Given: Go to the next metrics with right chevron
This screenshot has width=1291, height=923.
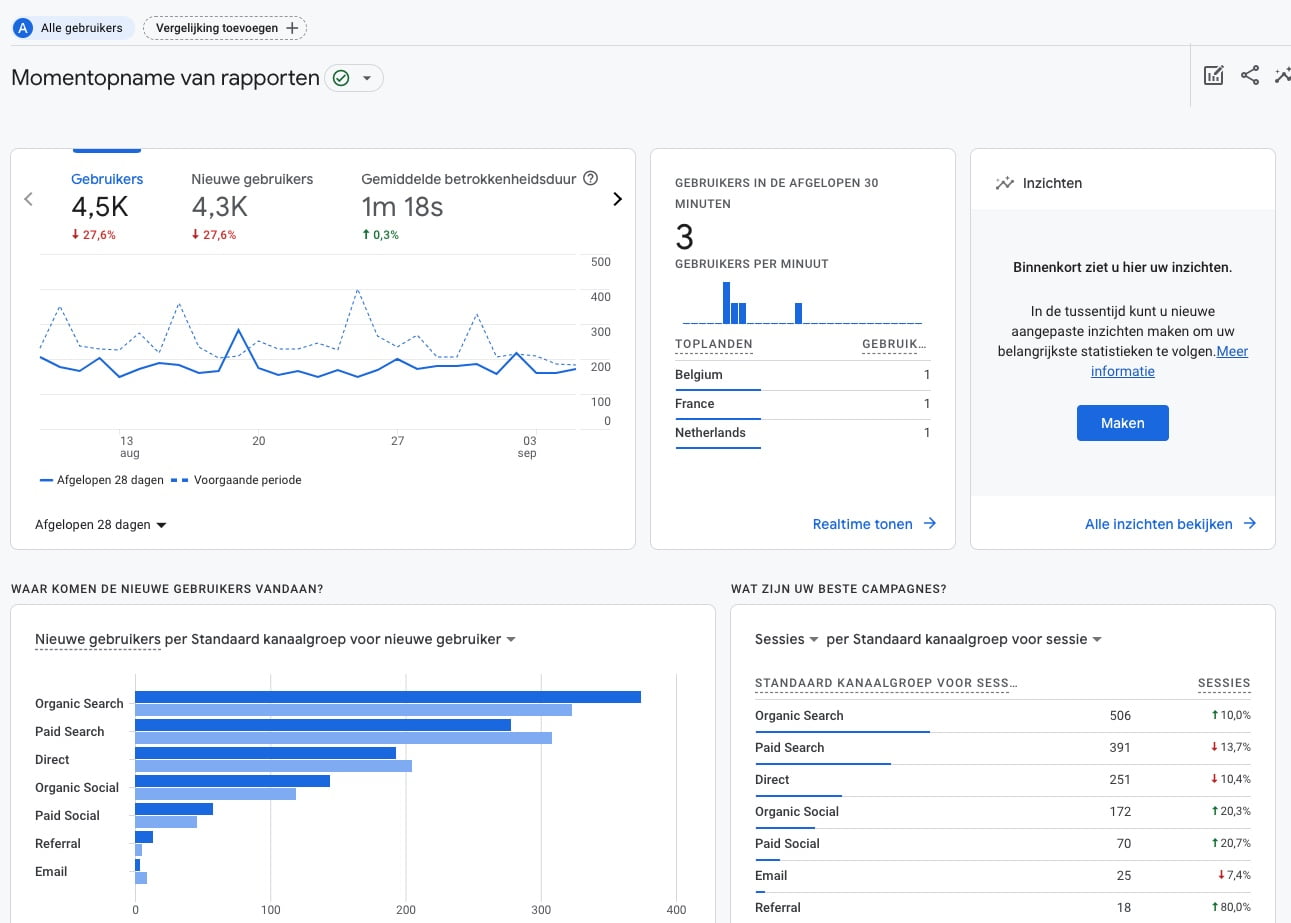Looking at the screenshot, I should (x=617, y=199).
